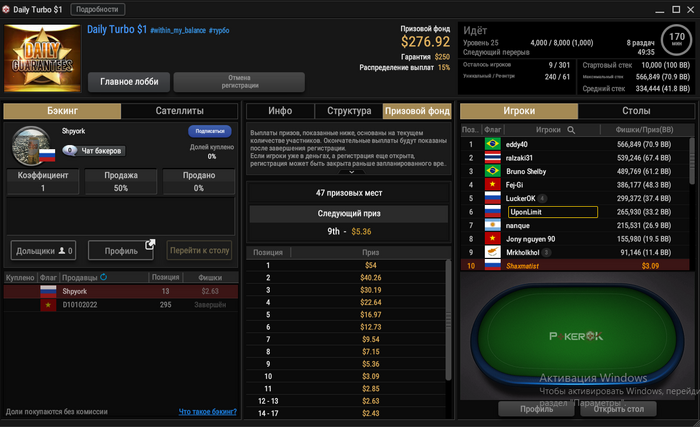Expand the payout info text chevron
The image size is (700, 427).
pyautogui.click(x=351, y=172)
